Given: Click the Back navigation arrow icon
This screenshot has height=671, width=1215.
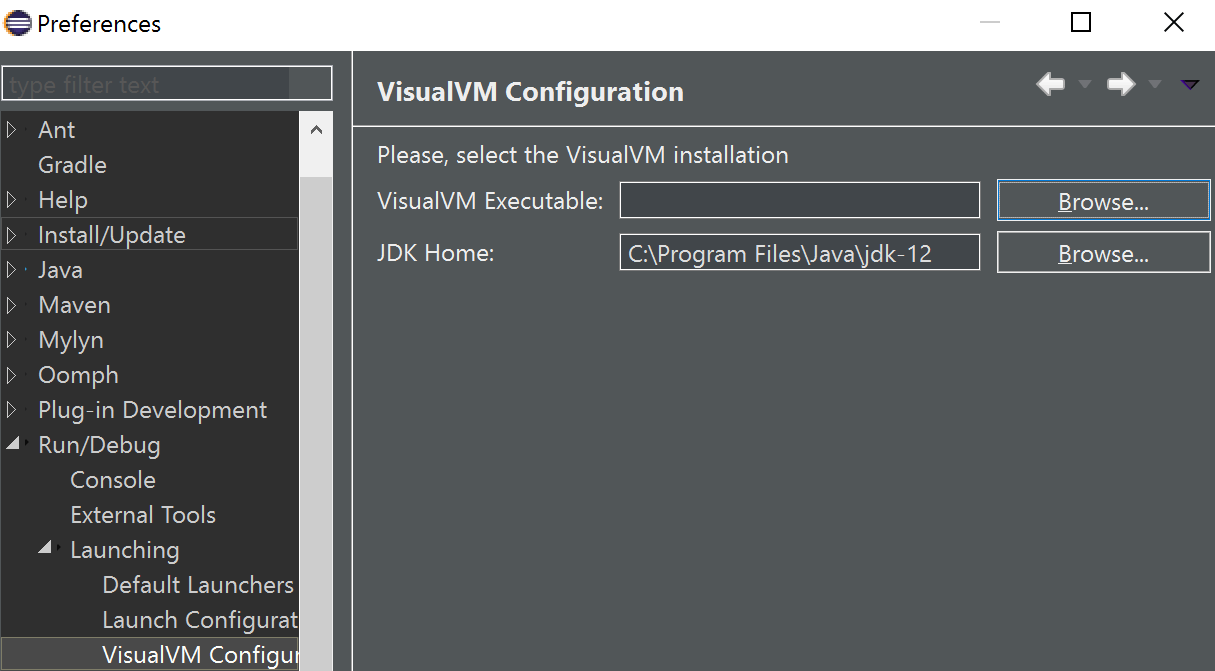Looking at the screenshot, I should 1050,85.
